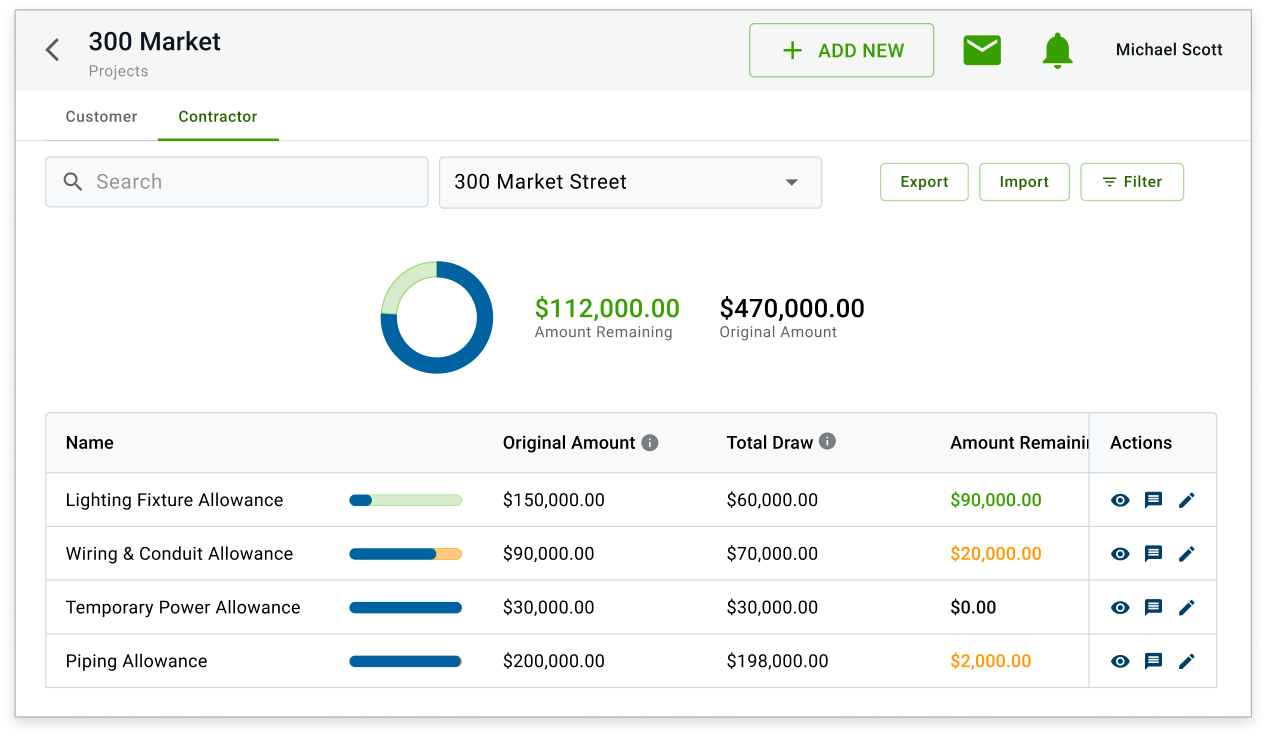View Lighting Fixture Allowance using the eye icon
Image resolution: width=1267 pixels, height=738 pixels.
coord(1120,500)
